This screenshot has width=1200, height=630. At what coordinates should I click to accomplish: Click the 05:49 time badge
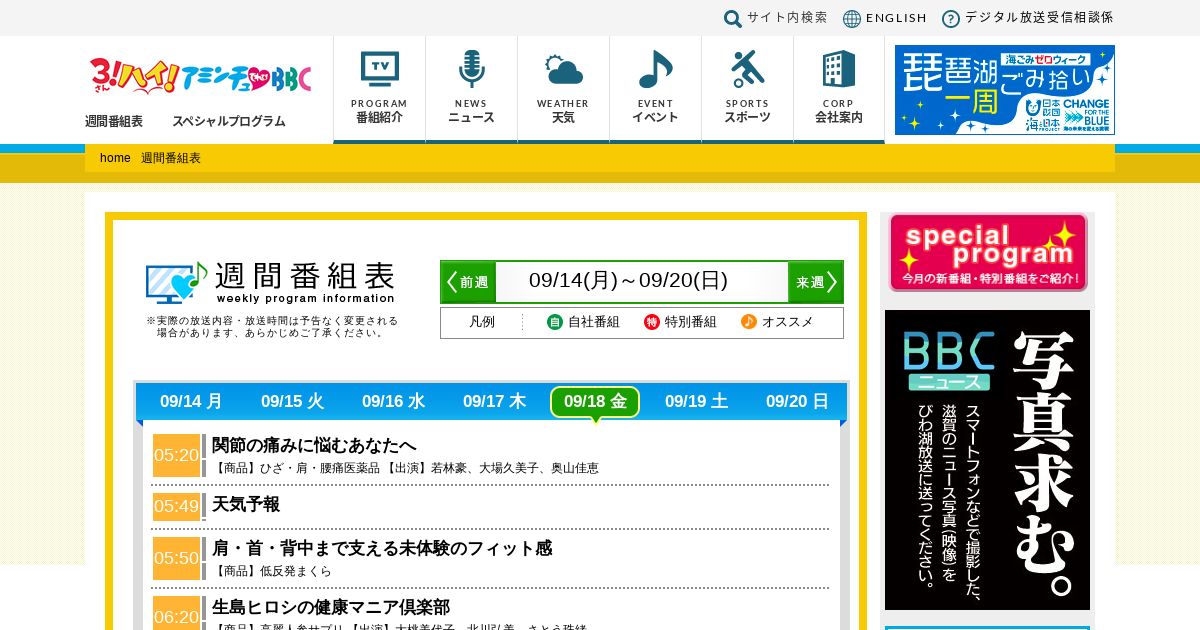coord(177,506)
